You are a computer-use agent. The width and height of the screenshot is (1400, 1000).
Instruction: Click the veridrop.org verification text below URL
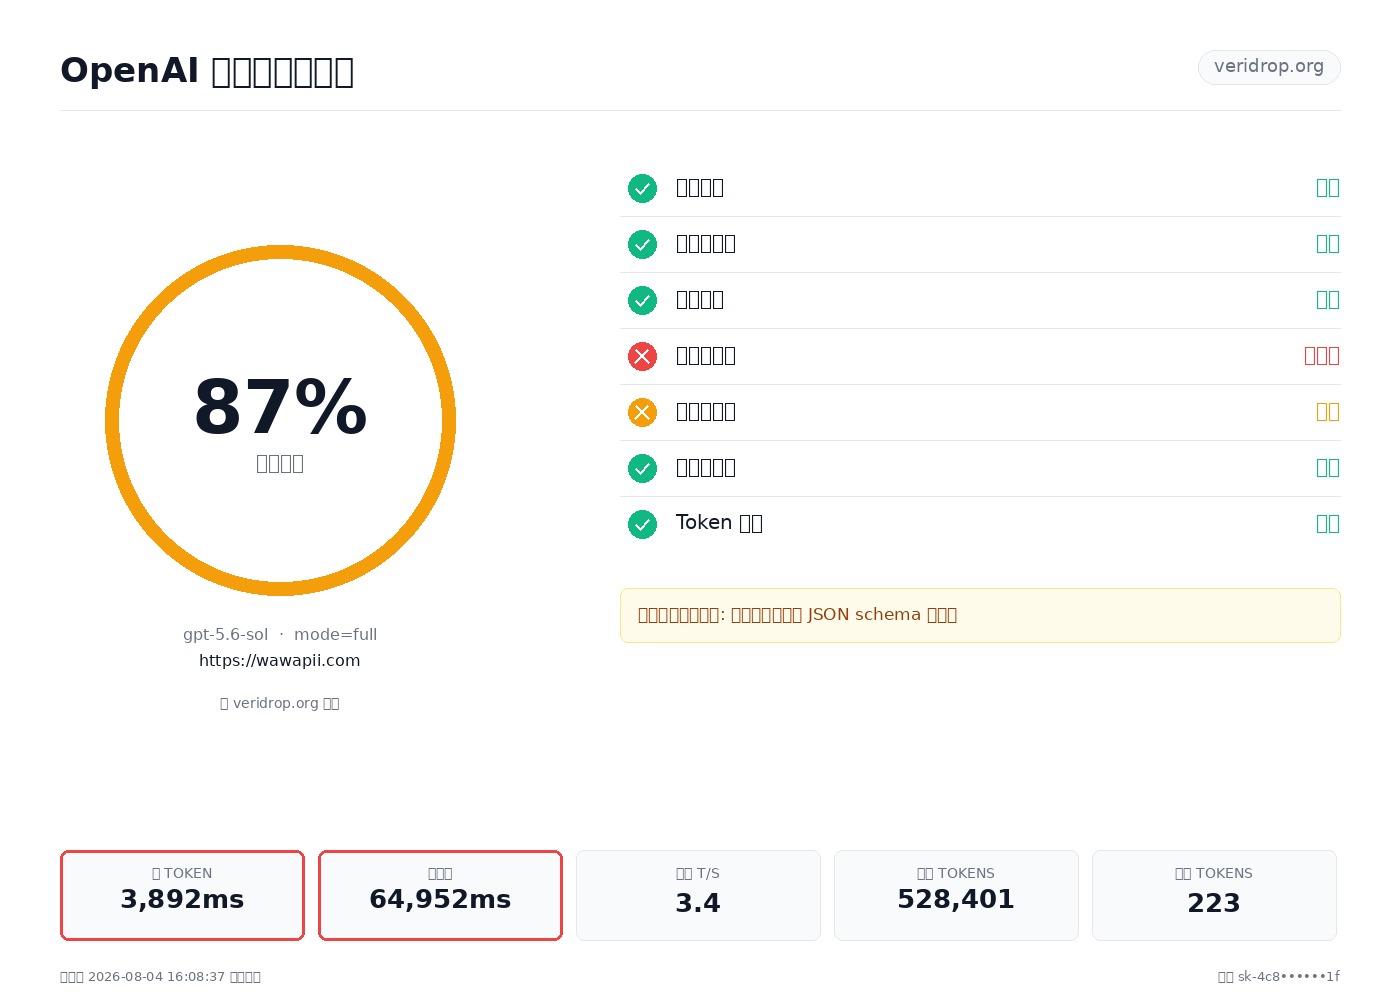point(280,703)
